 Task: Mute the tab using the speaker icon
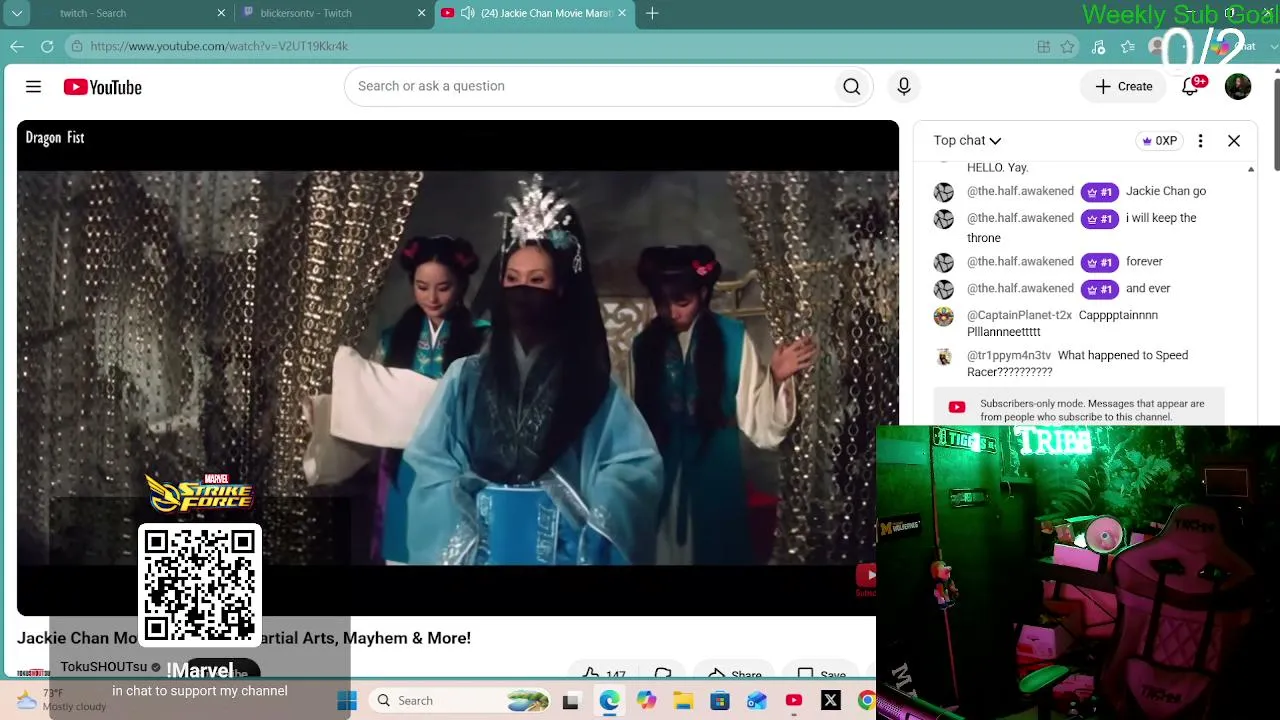click(467, 13)
